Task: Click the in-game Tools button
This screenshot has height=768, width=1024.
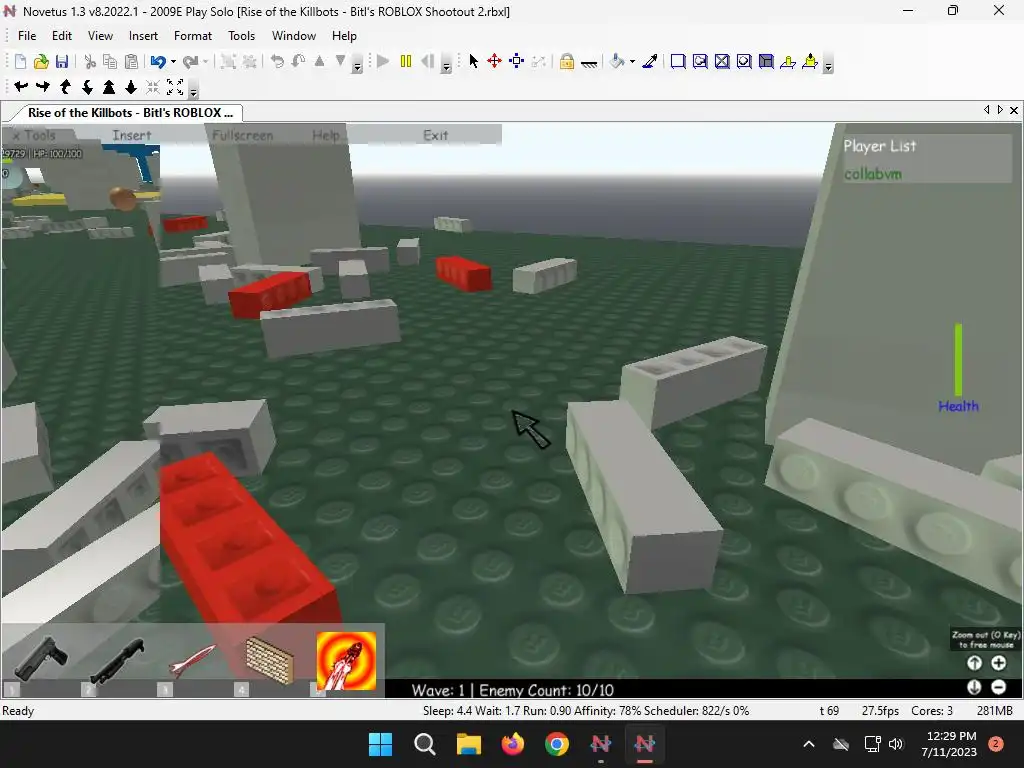Action: tap(39, 135)
